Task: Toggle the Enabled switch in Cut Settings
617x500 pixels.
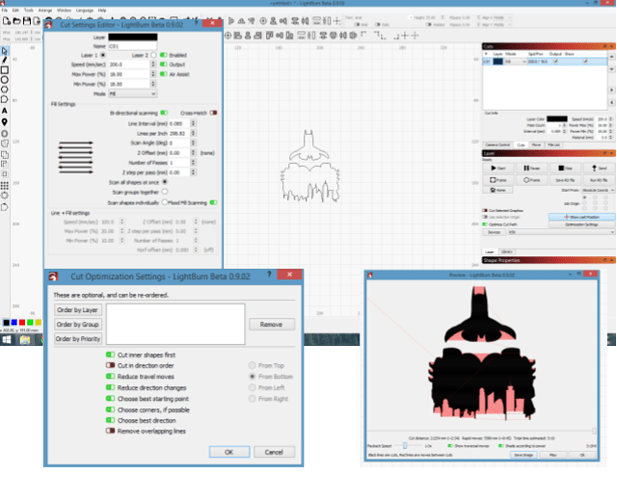Action: click(x=163, y=55)
